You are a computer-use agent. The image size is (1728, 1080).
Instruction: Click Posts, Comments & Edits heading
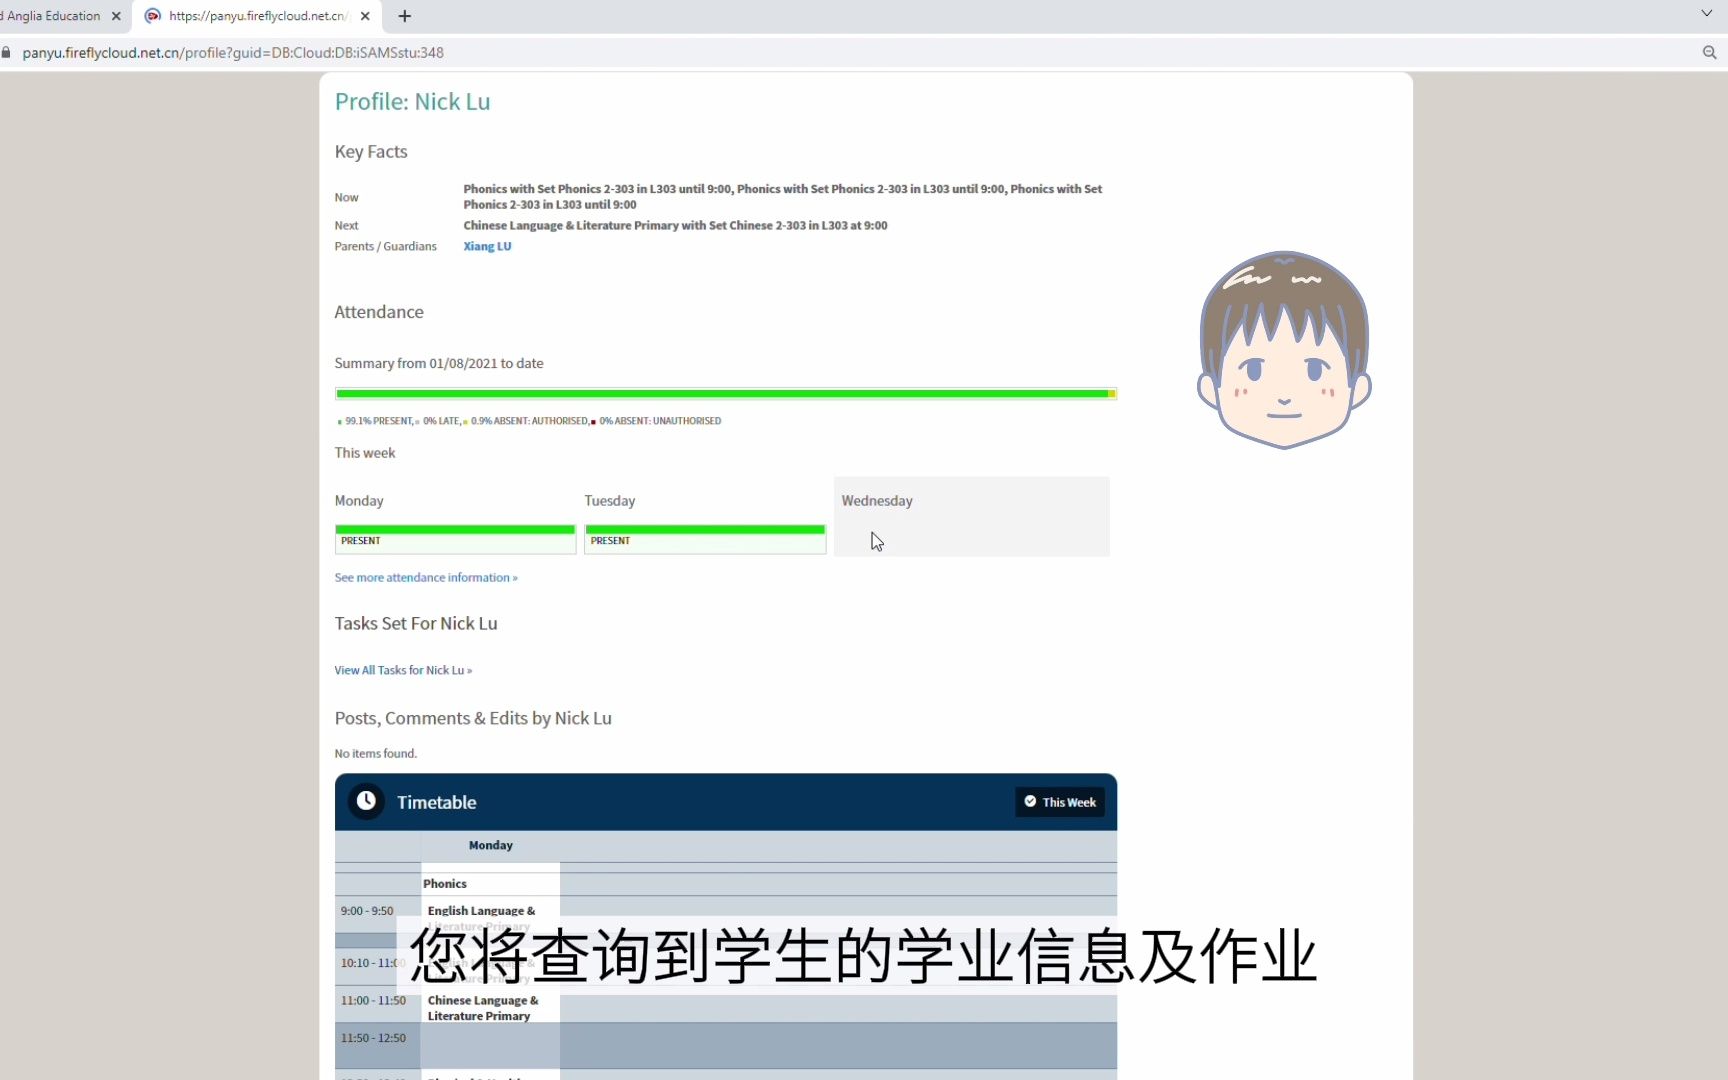point(473,719)
